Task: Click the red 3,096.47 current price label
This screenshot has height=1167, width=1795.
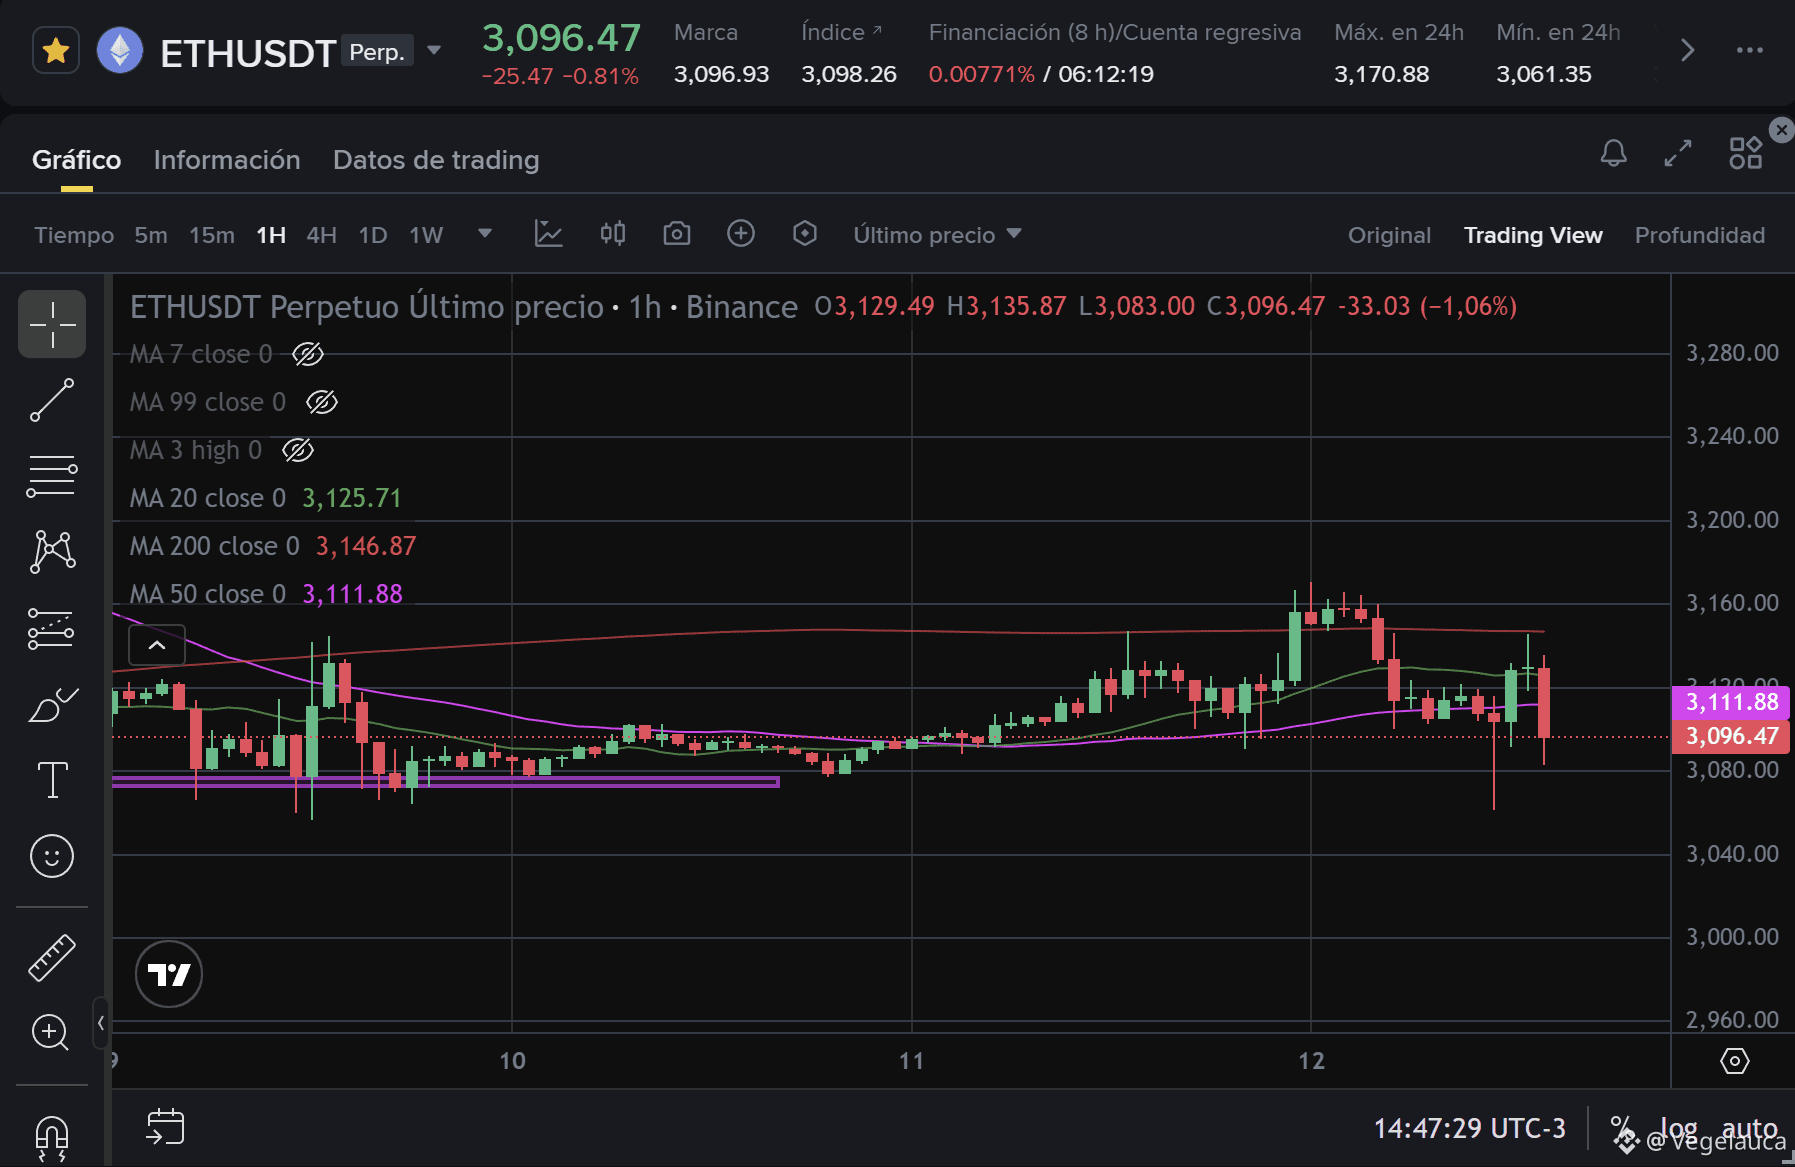Action: pyautogui.click(x=1731, y=736)
